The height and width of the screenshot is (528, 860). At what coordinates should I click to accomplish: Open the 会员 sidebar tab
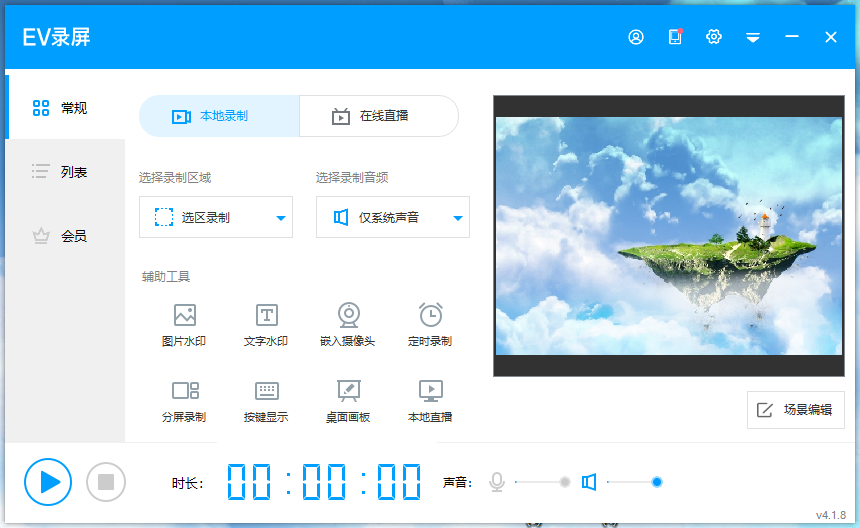[x=65, y=236]
